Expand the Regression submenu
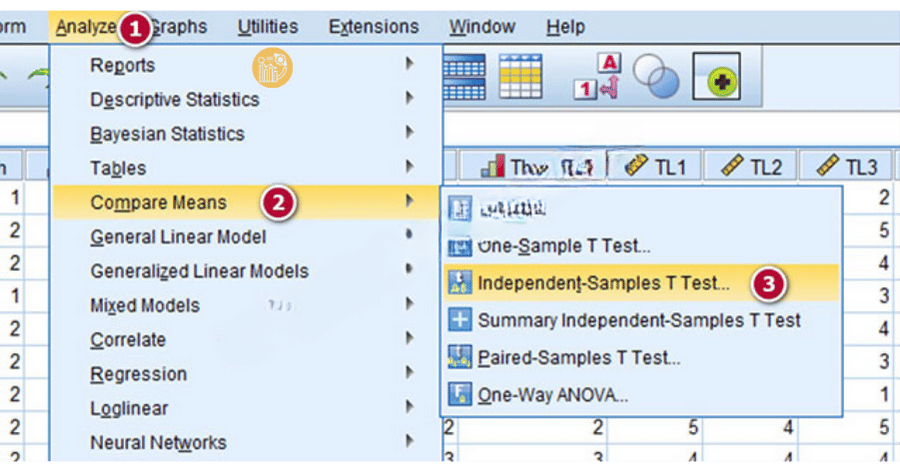This screenshot has width=900, height=472. tap(246, 374)
